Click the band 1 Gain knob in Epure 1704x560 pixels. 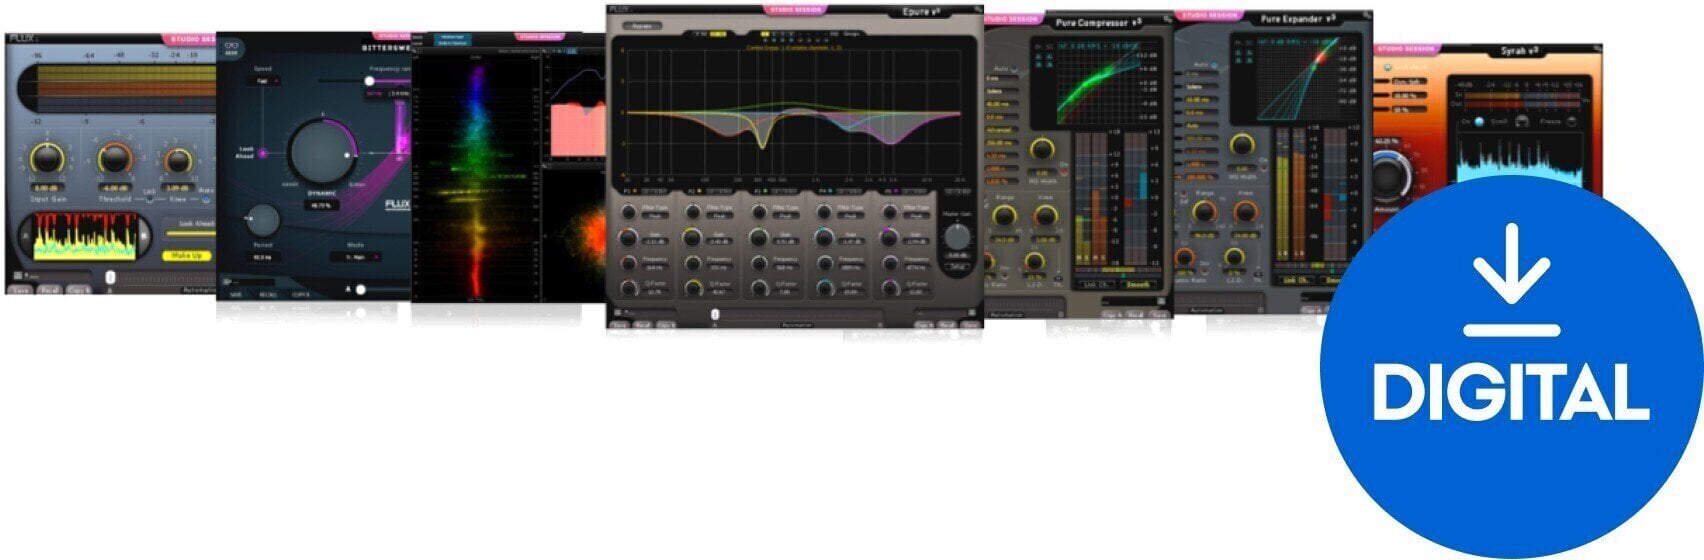(x=628, y=238)
